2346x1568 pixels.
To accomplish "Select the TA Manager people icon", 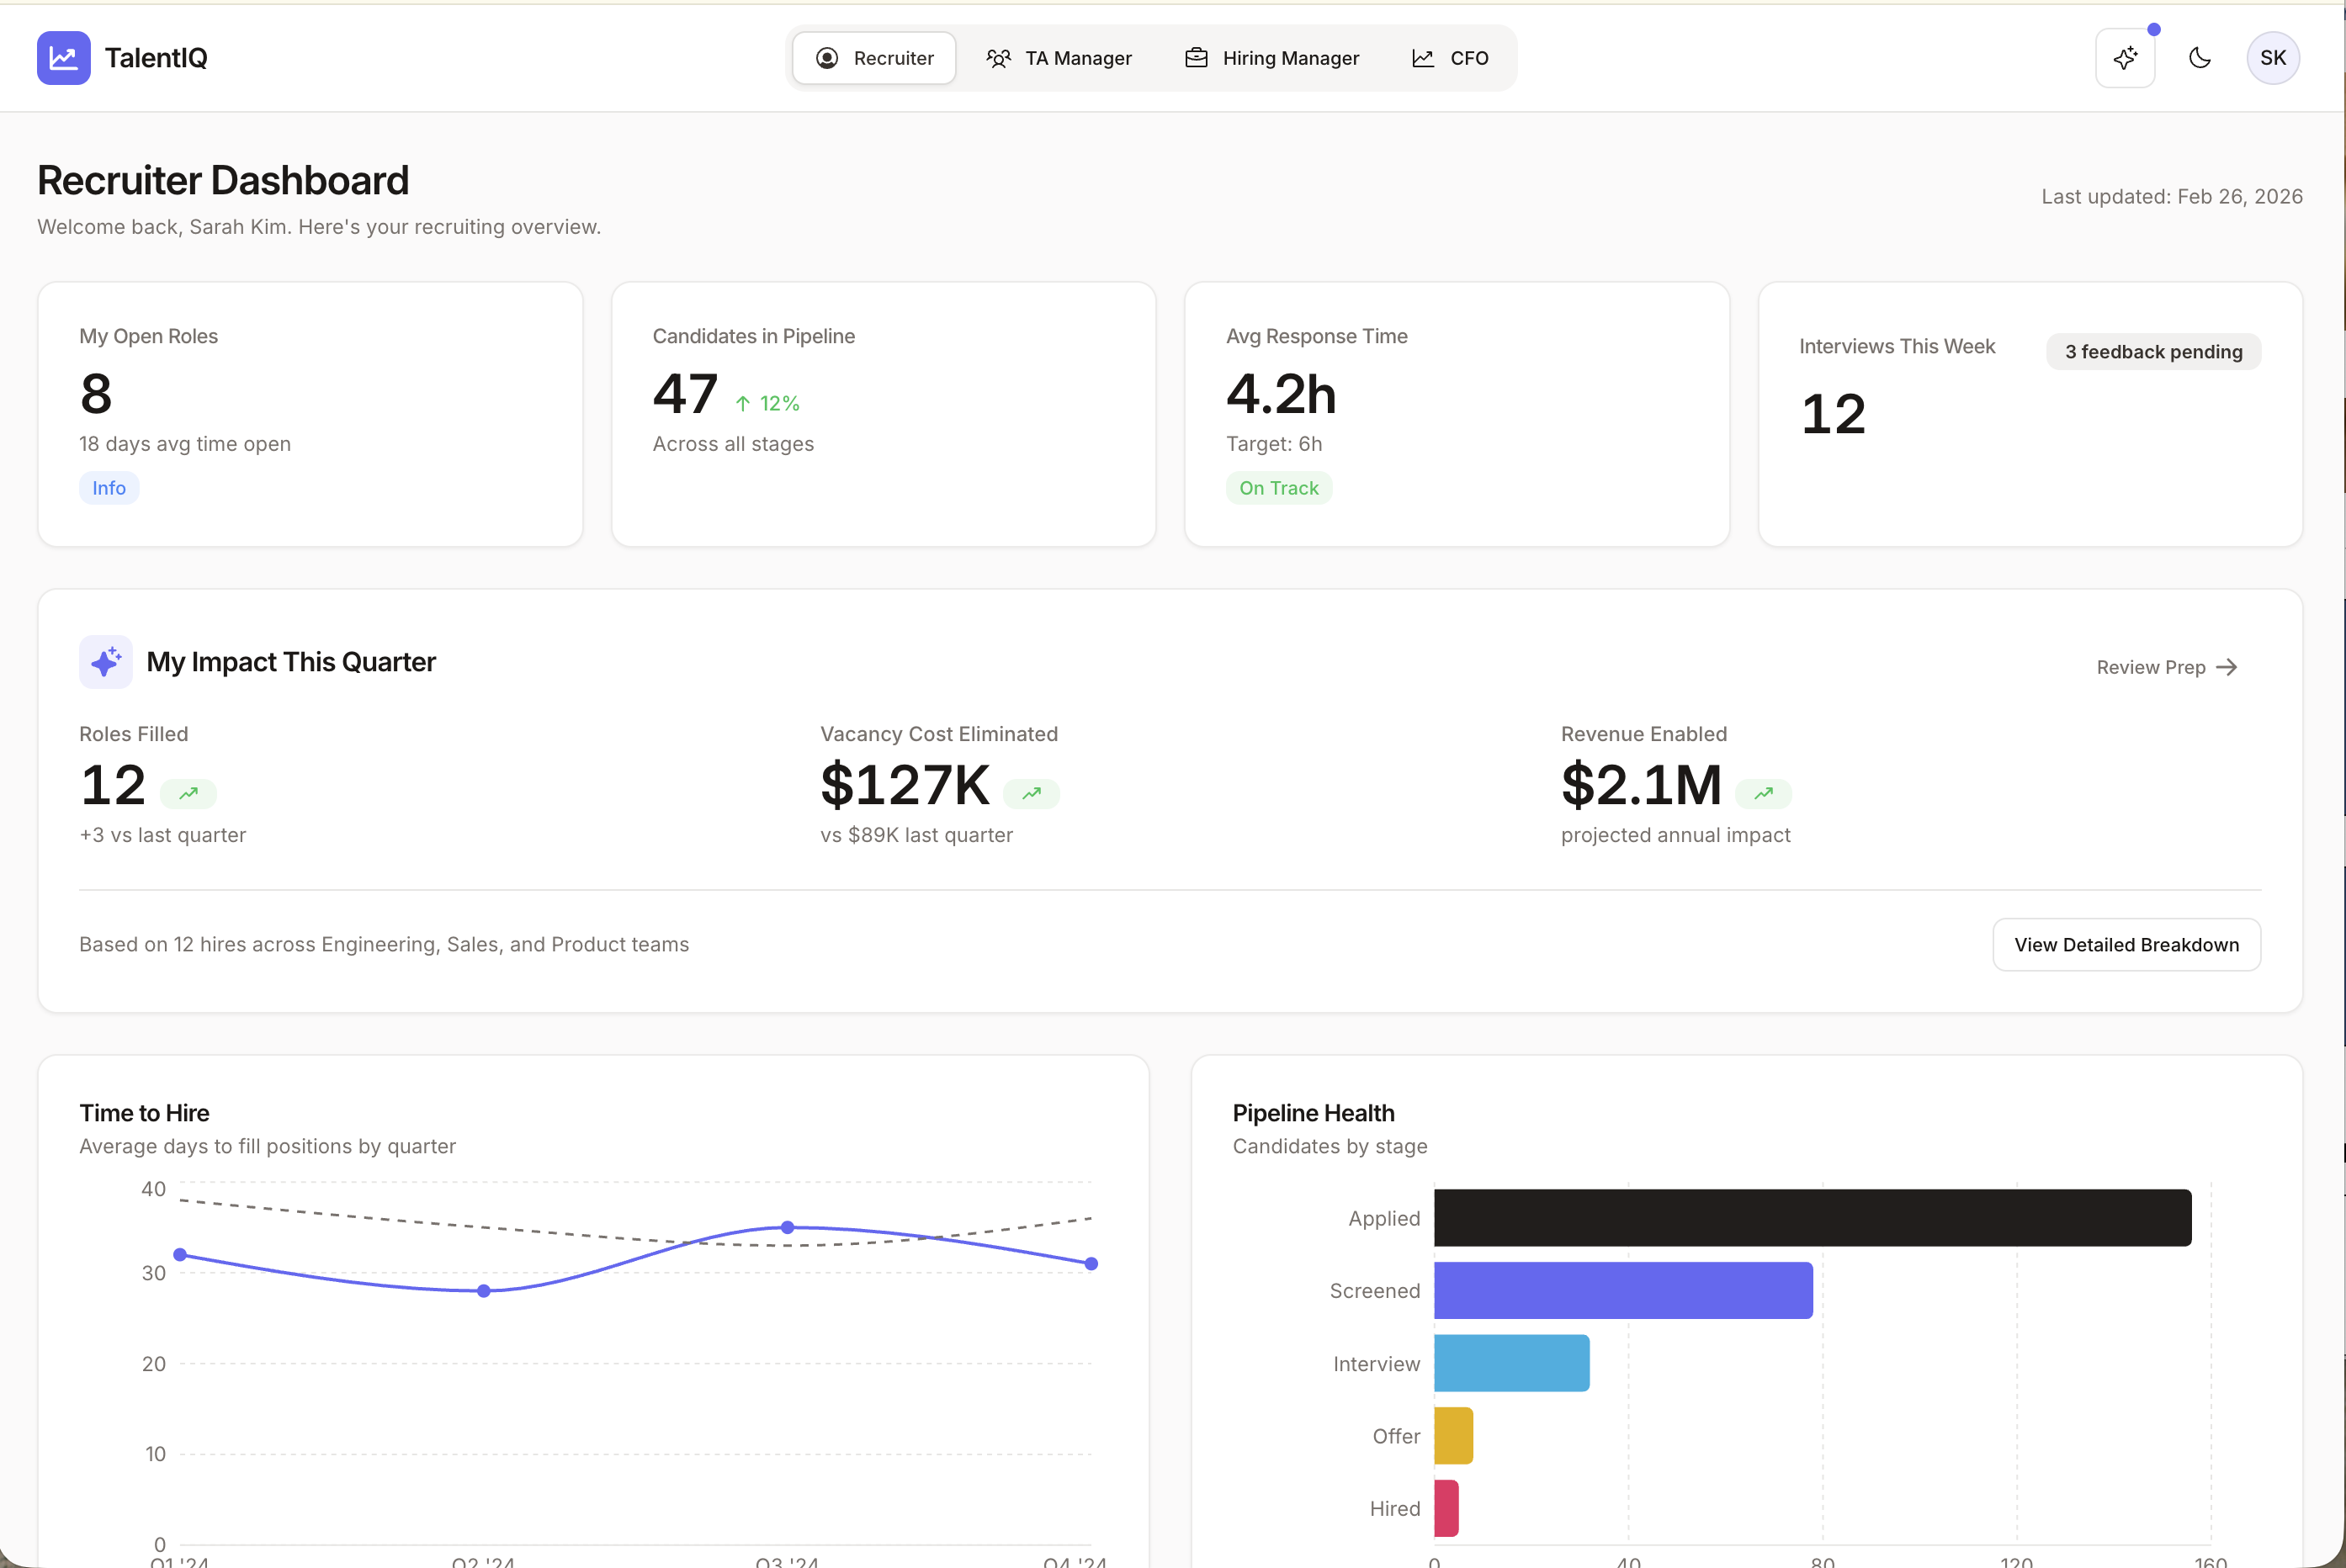I will pos(999,57).
